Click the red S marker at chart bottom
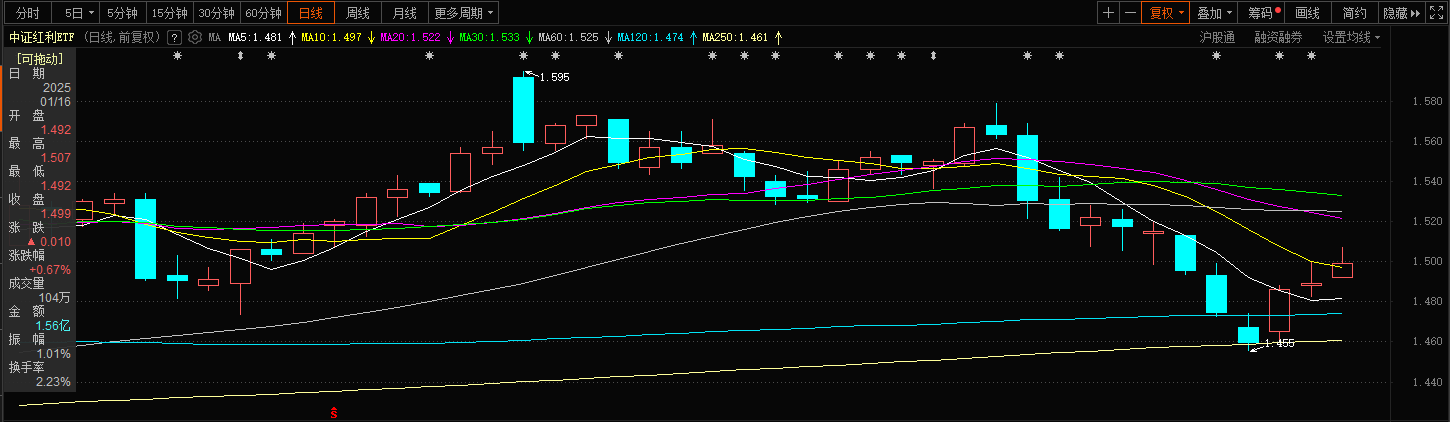The width and height of the screenshot is (1450, 422). [x=334, y=412]
